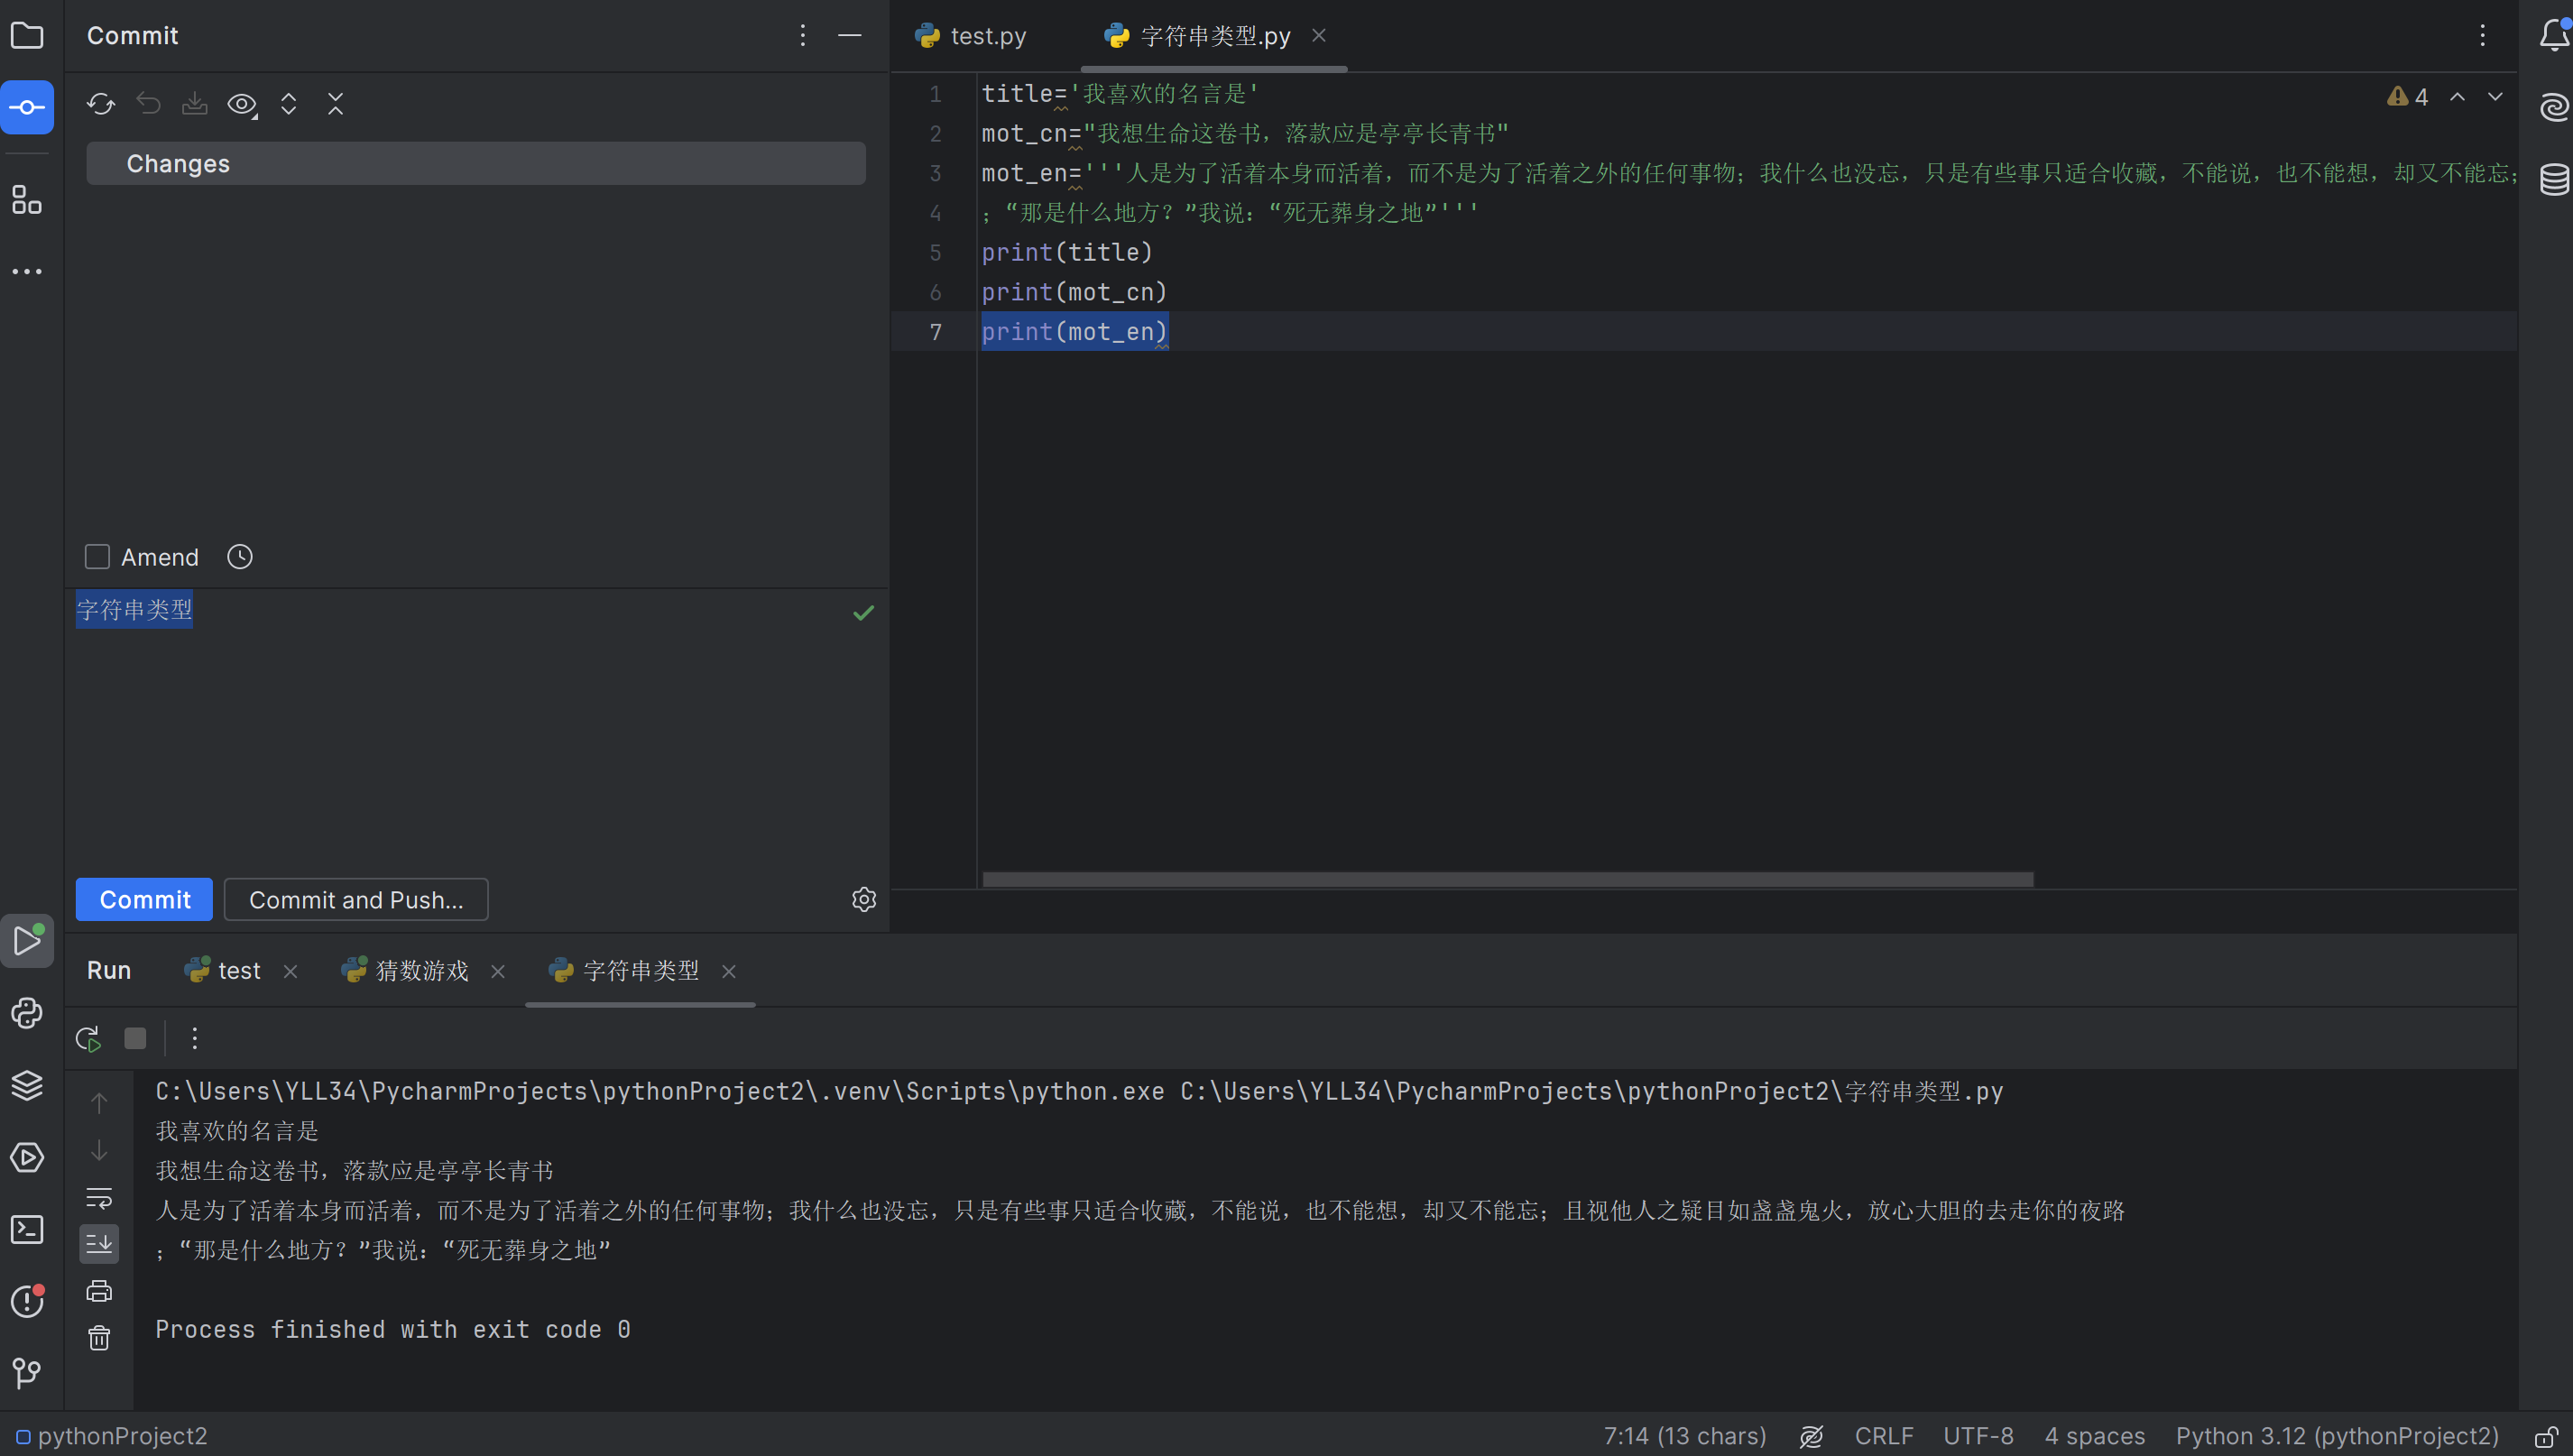This screenshot has height=1456, width=2573.
Task: Click Commit and Push button
Action: 356,900
